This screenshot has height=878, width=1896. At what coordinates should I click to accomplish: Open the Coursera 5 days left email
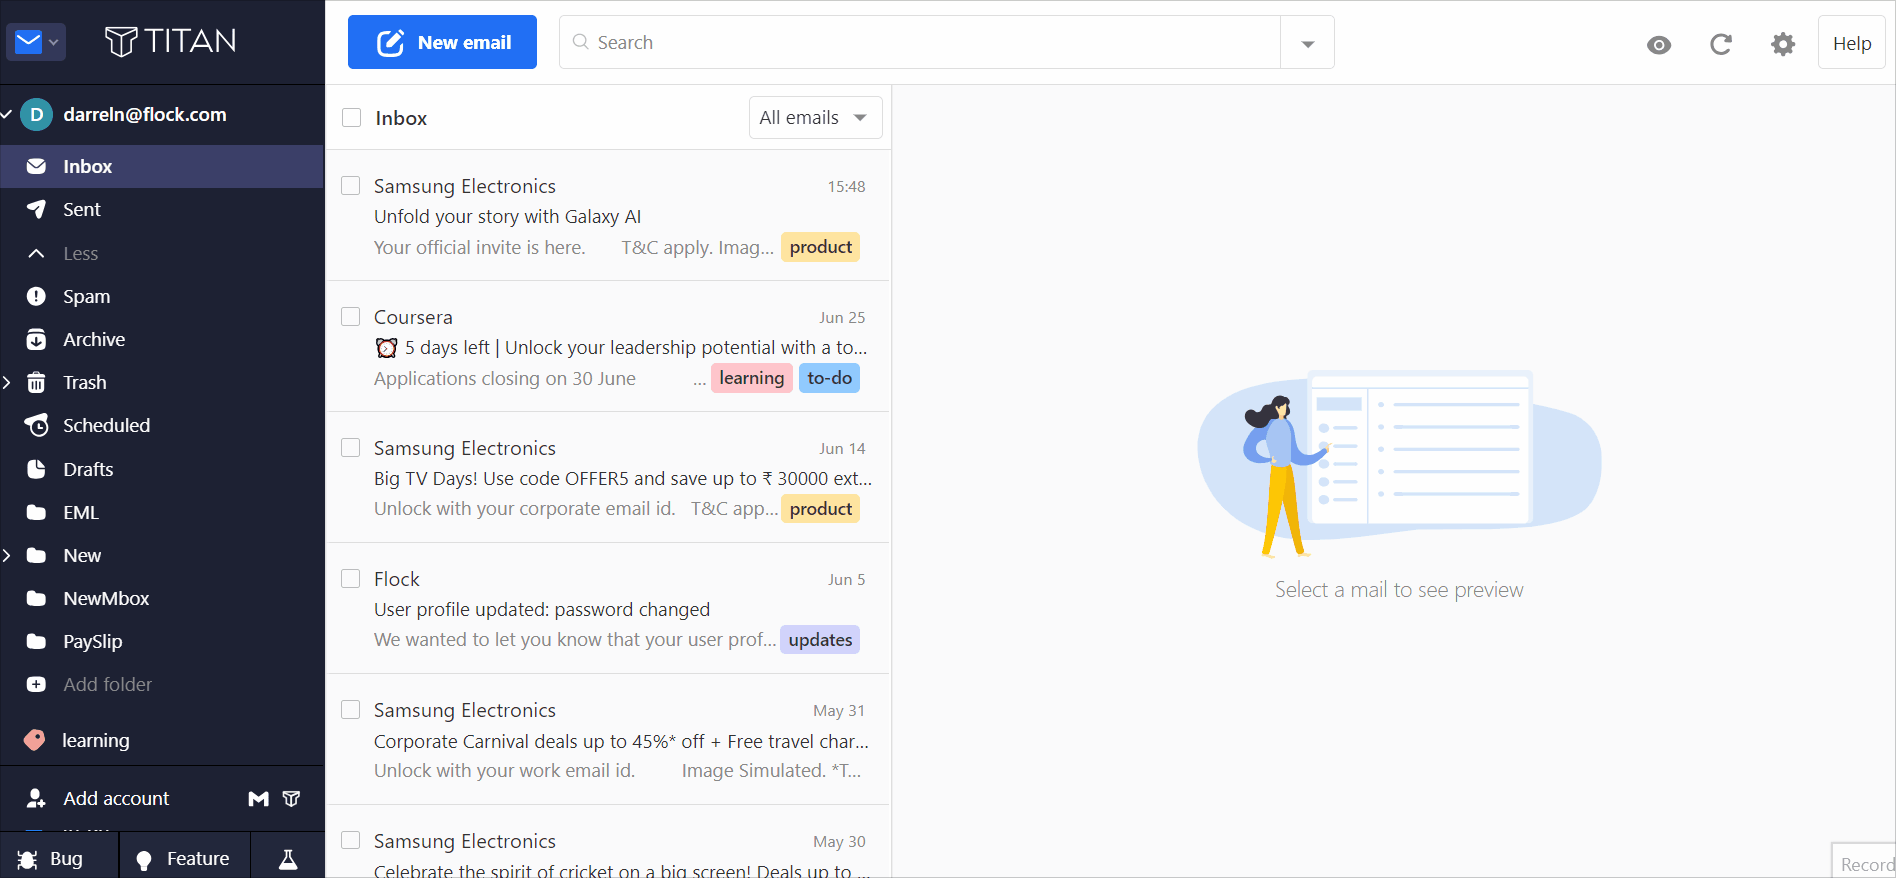pyautogui.click(x=608, y=347)
